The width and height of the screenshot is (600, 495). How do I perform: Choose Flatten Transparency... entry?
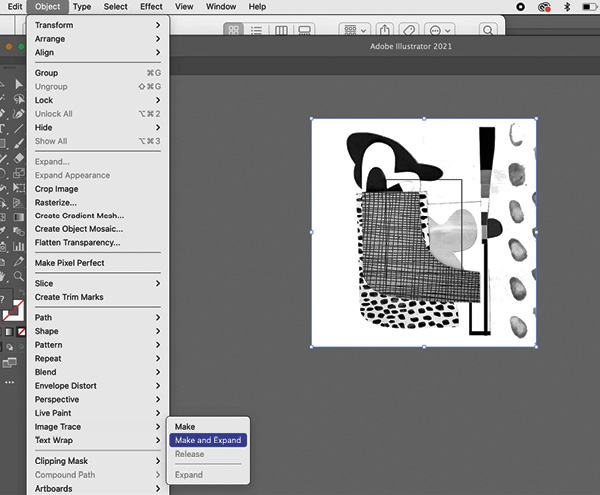click(98, 243)
